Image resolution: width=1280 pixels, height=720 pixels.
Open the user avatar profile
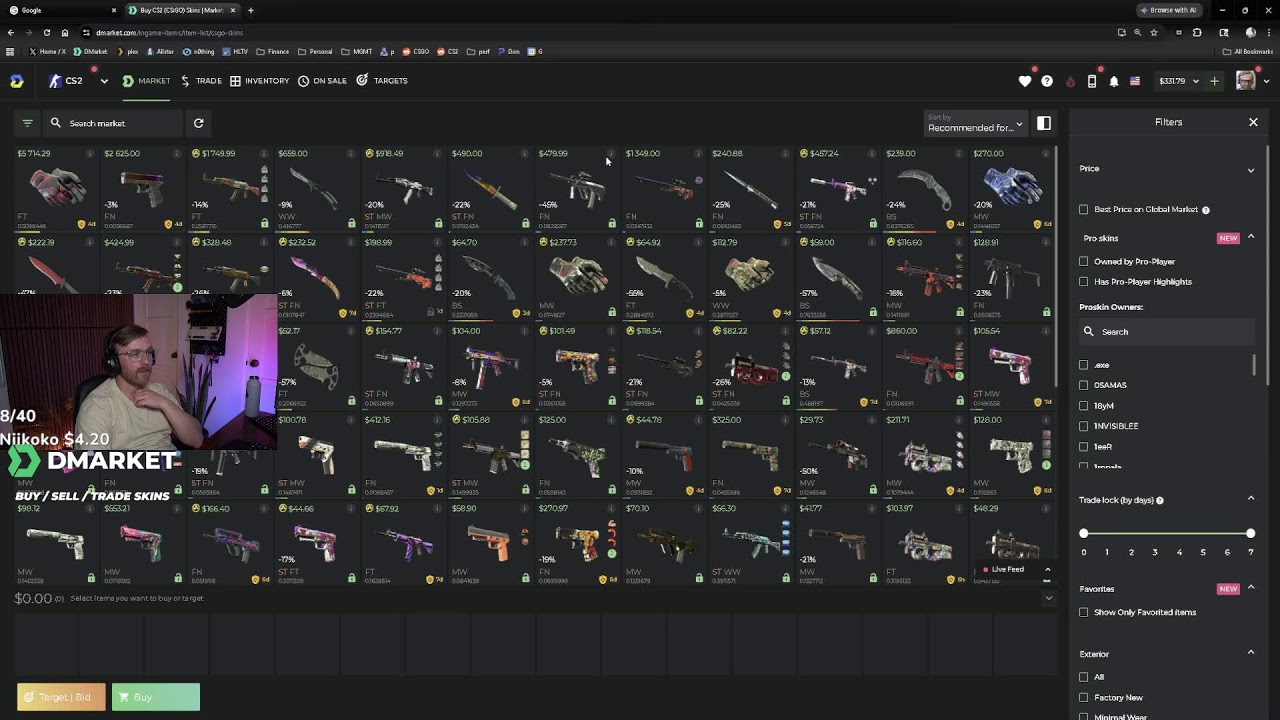pyautogui.click(x=1245, y=81)
